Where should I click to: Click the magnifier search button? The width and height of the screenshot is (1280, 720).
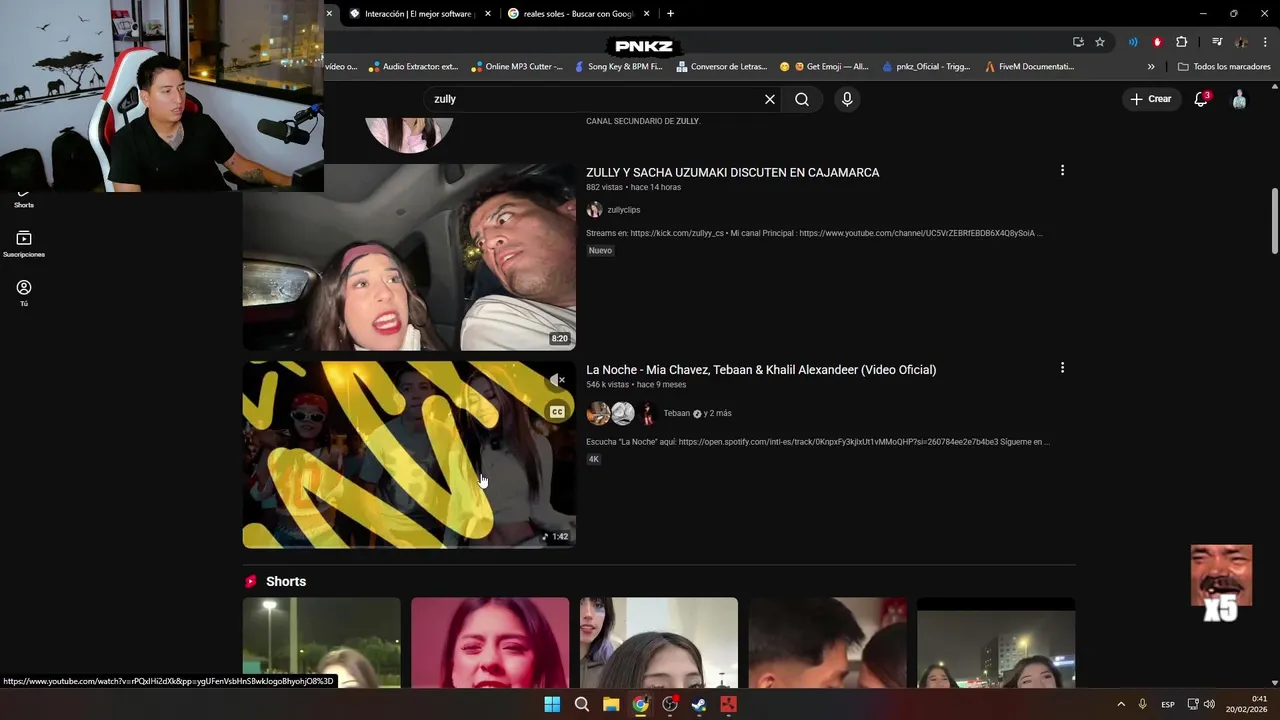tap(802, 99)
